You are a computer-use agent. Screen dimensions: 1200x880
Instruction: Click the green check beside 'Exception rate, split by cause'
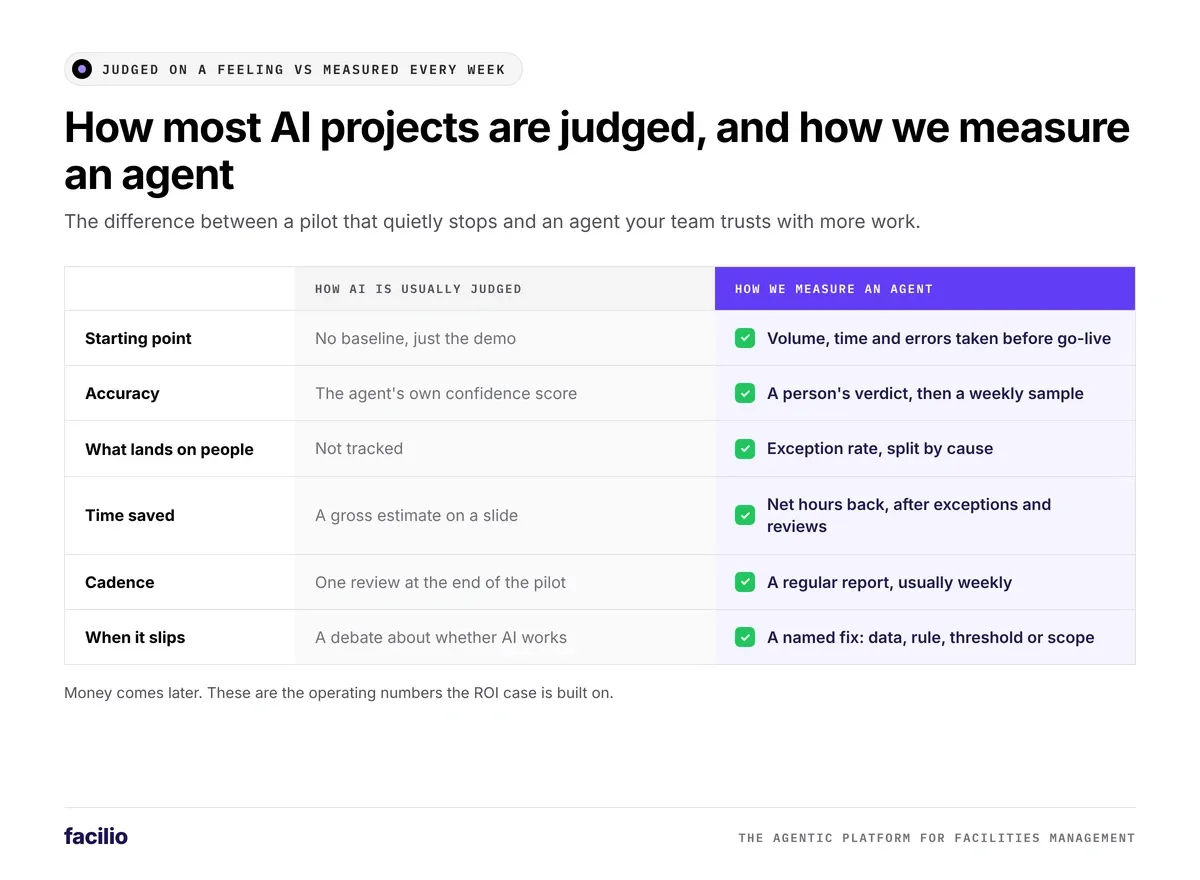[745, 448]
